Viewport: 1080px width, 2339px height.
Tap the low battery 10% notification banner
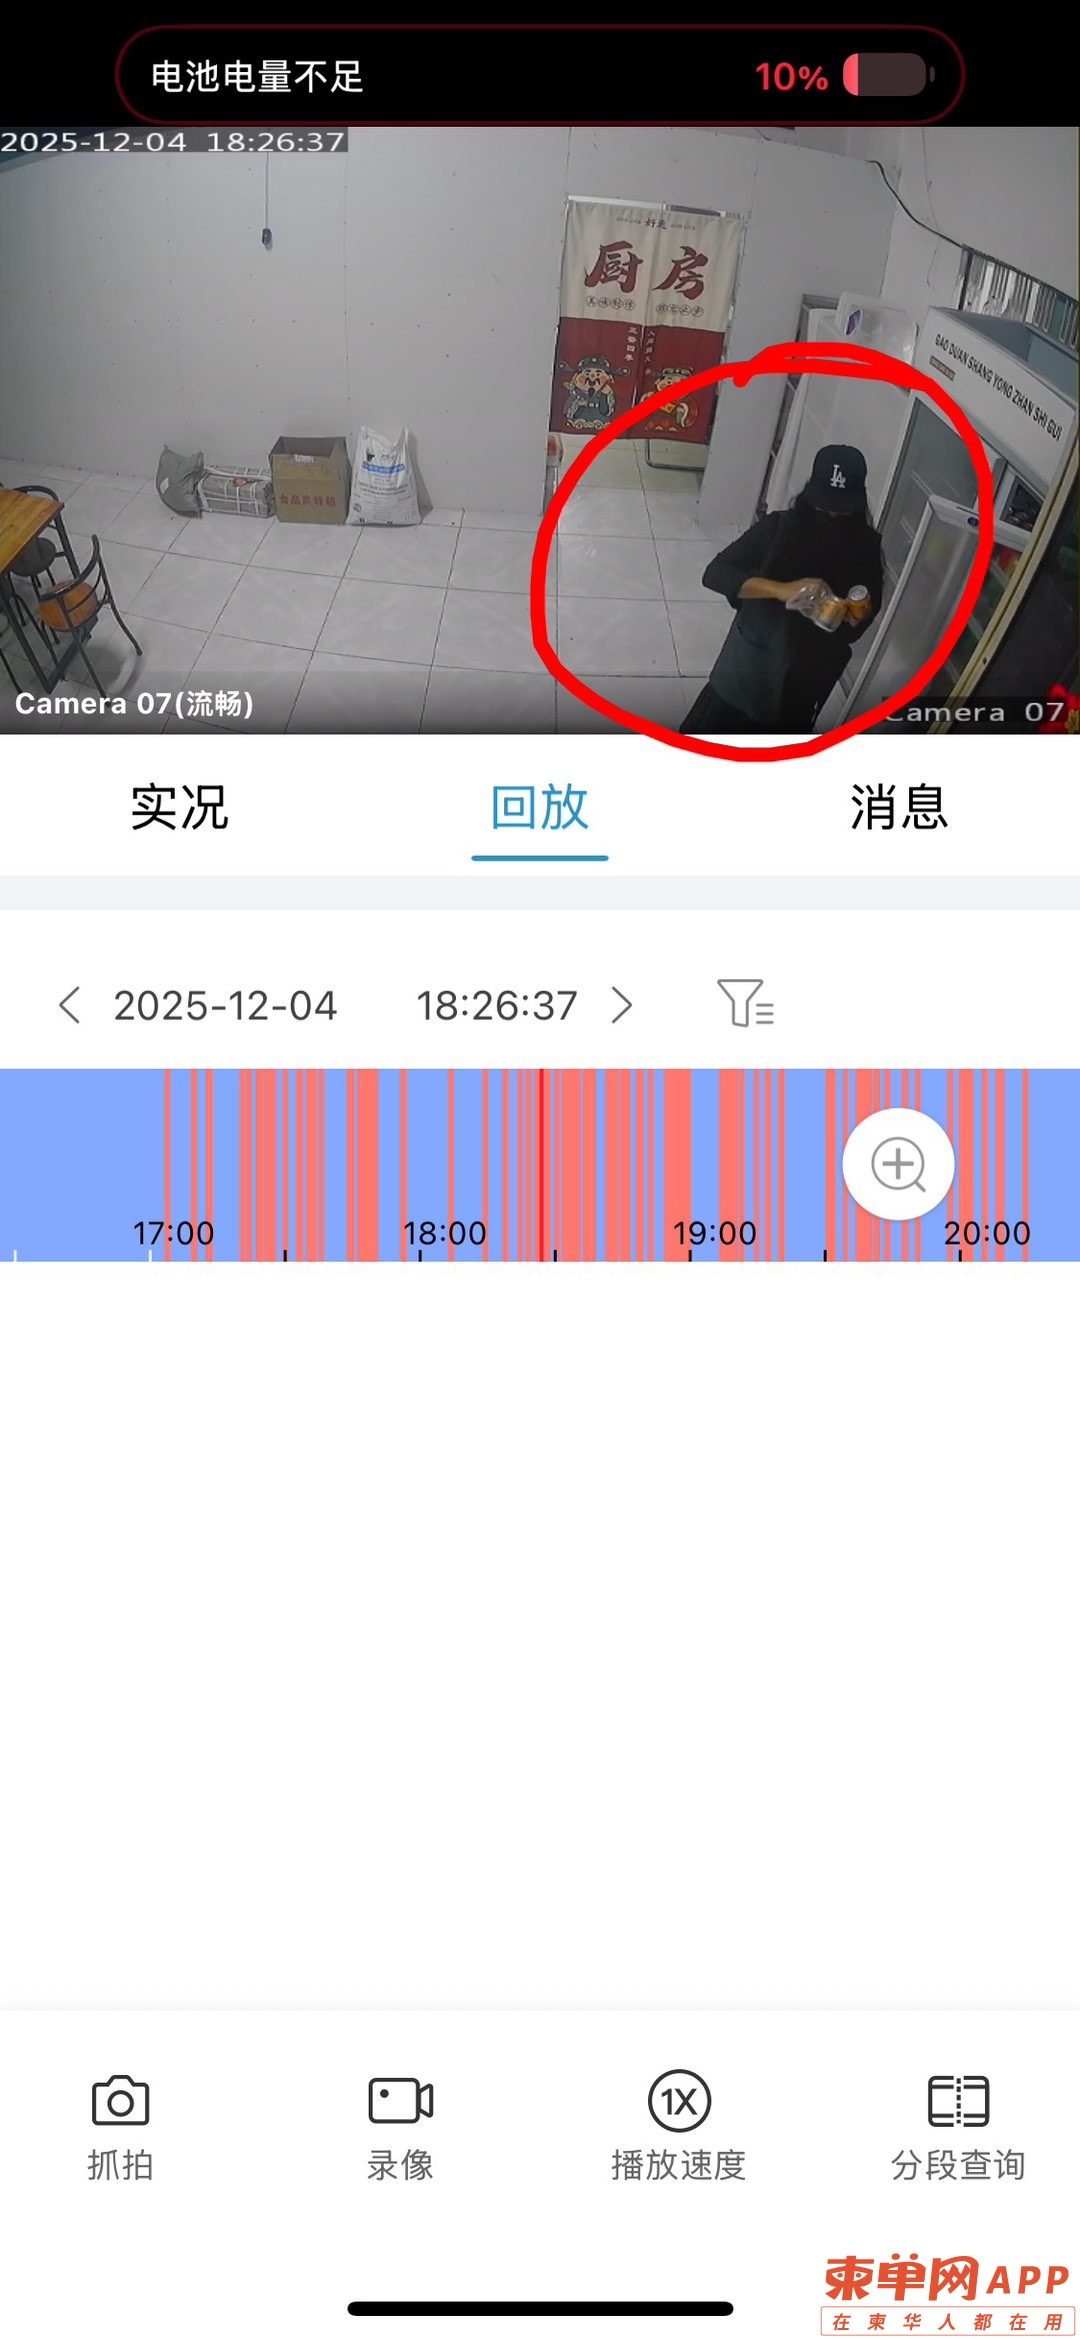pyautogui.click(x=540, y=75)
